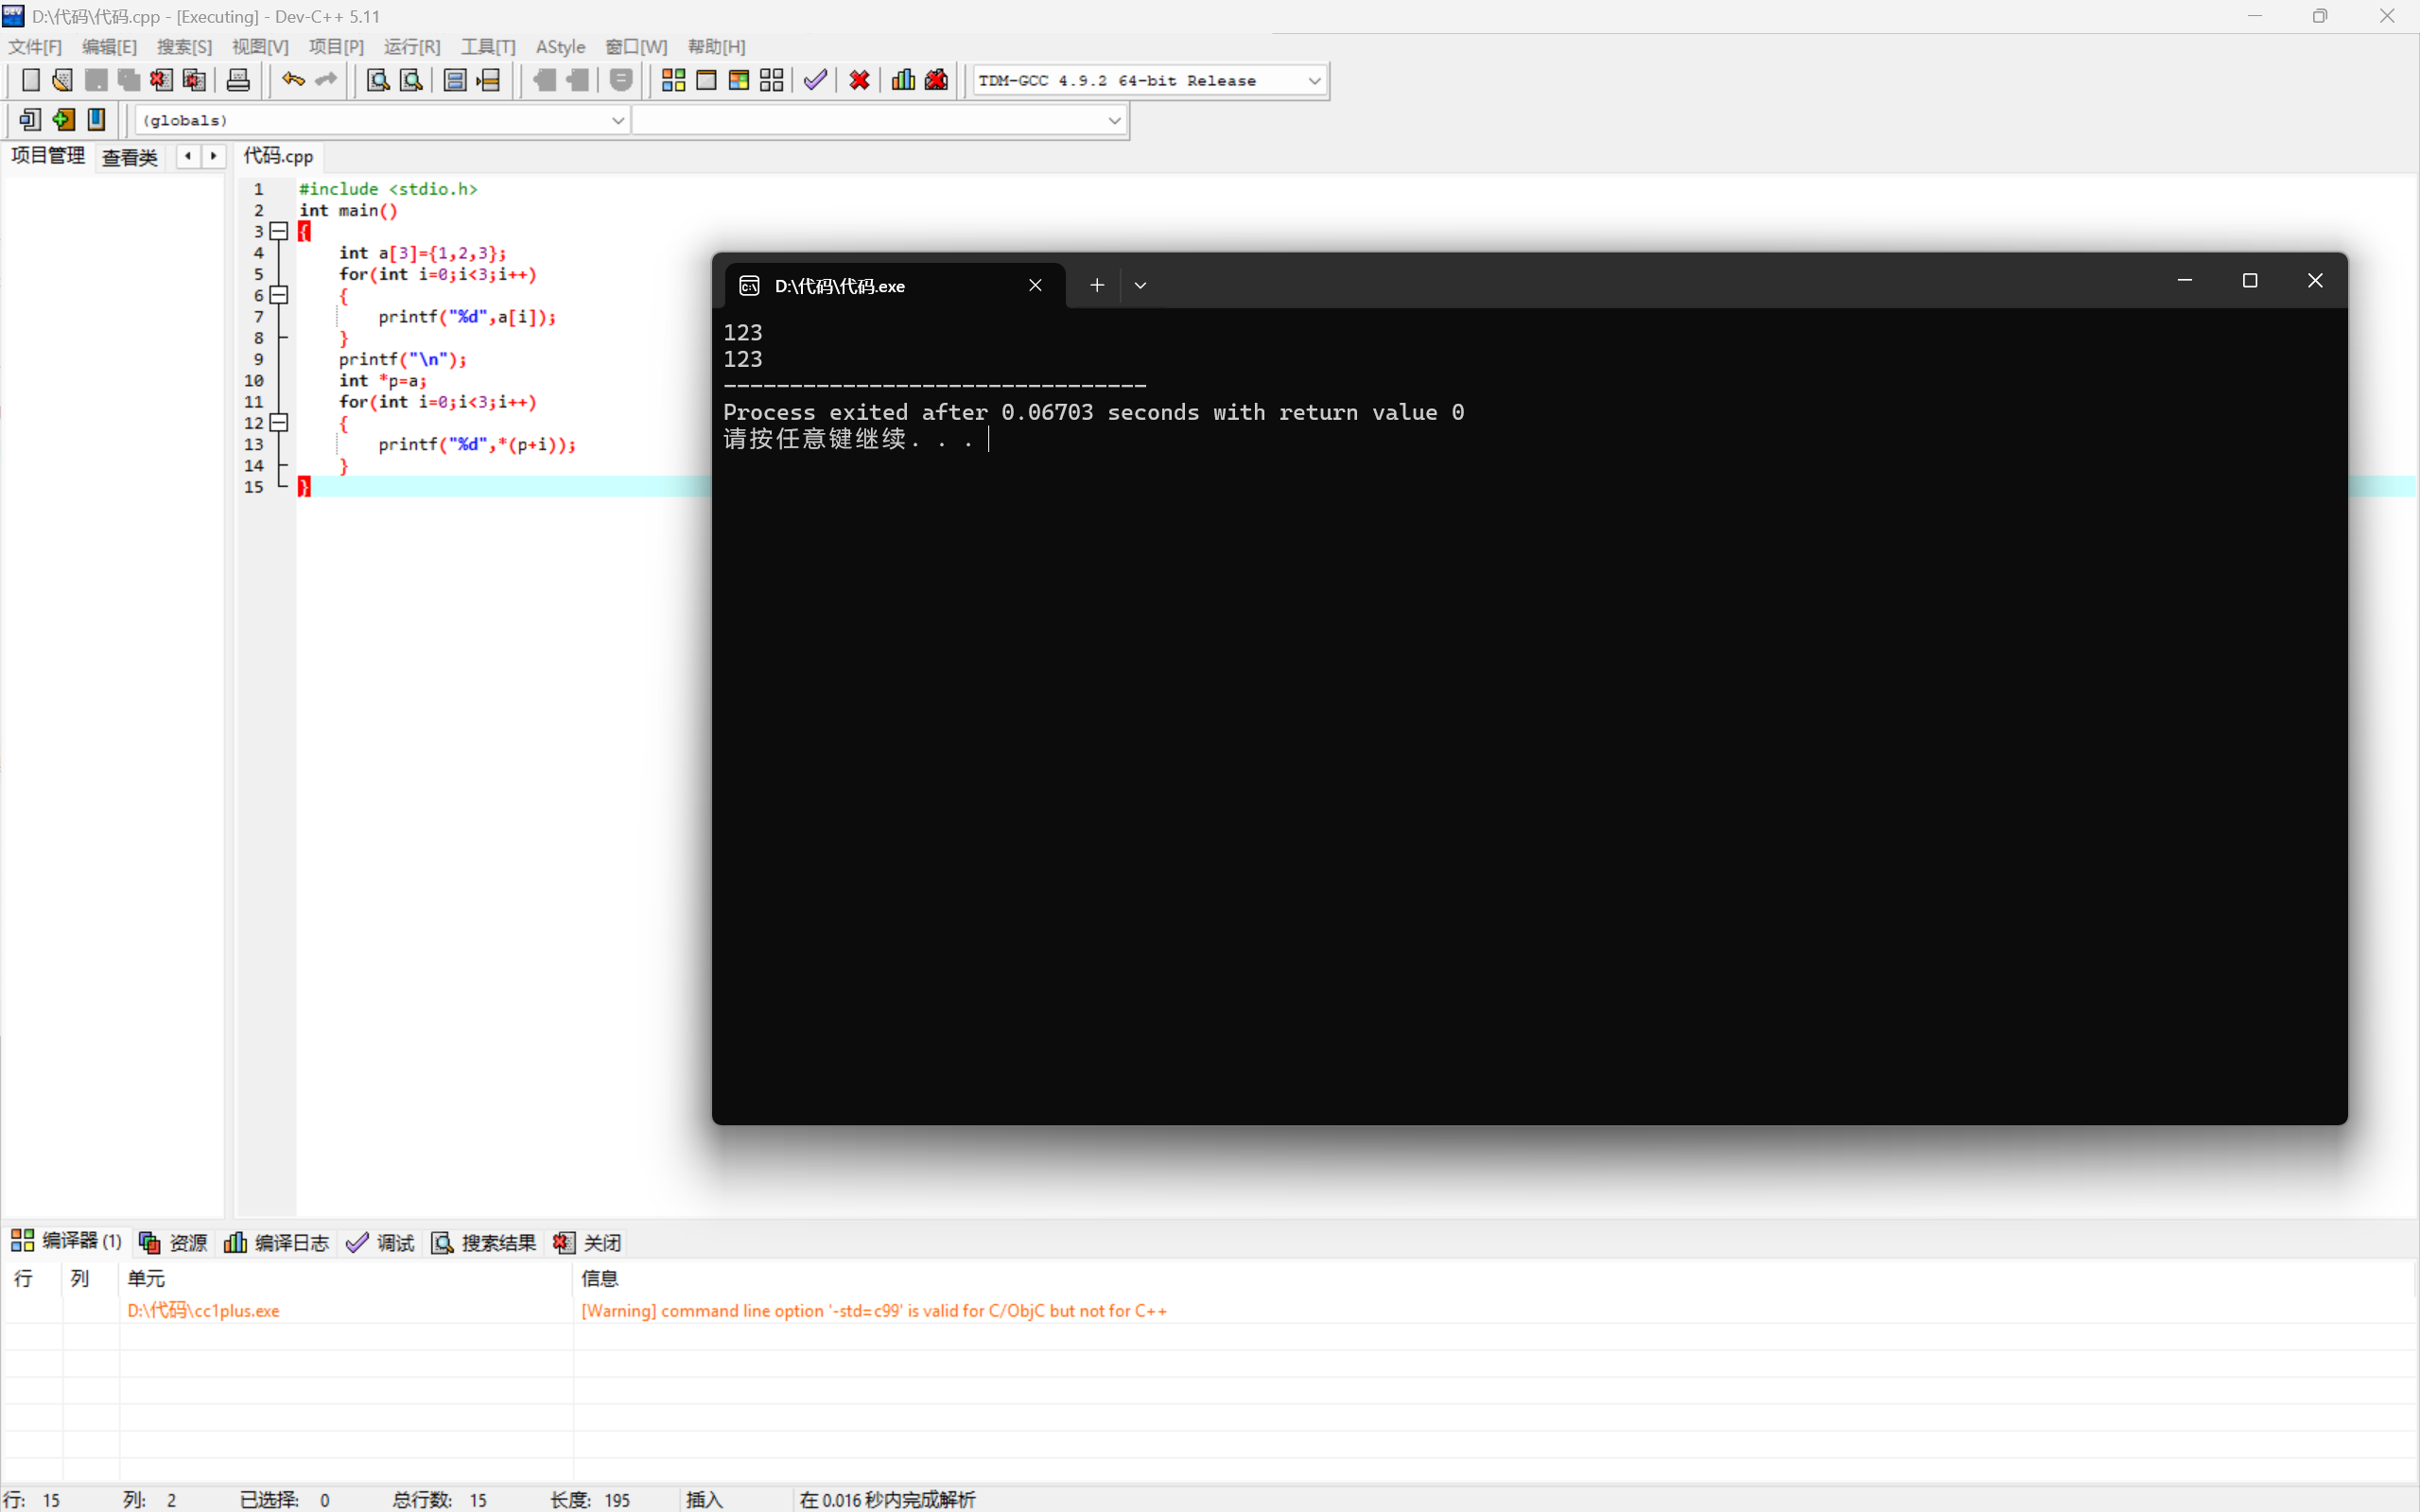Click the Debug checkmark icon
The width and height of the screenshot is (2420, 1512).
pyautogui.click(x=815, y=80)
